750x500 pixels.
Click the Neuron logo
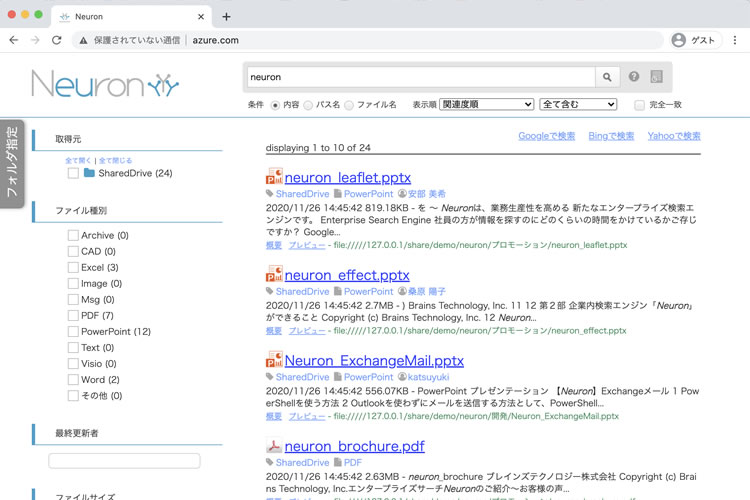tap(105, 84)
